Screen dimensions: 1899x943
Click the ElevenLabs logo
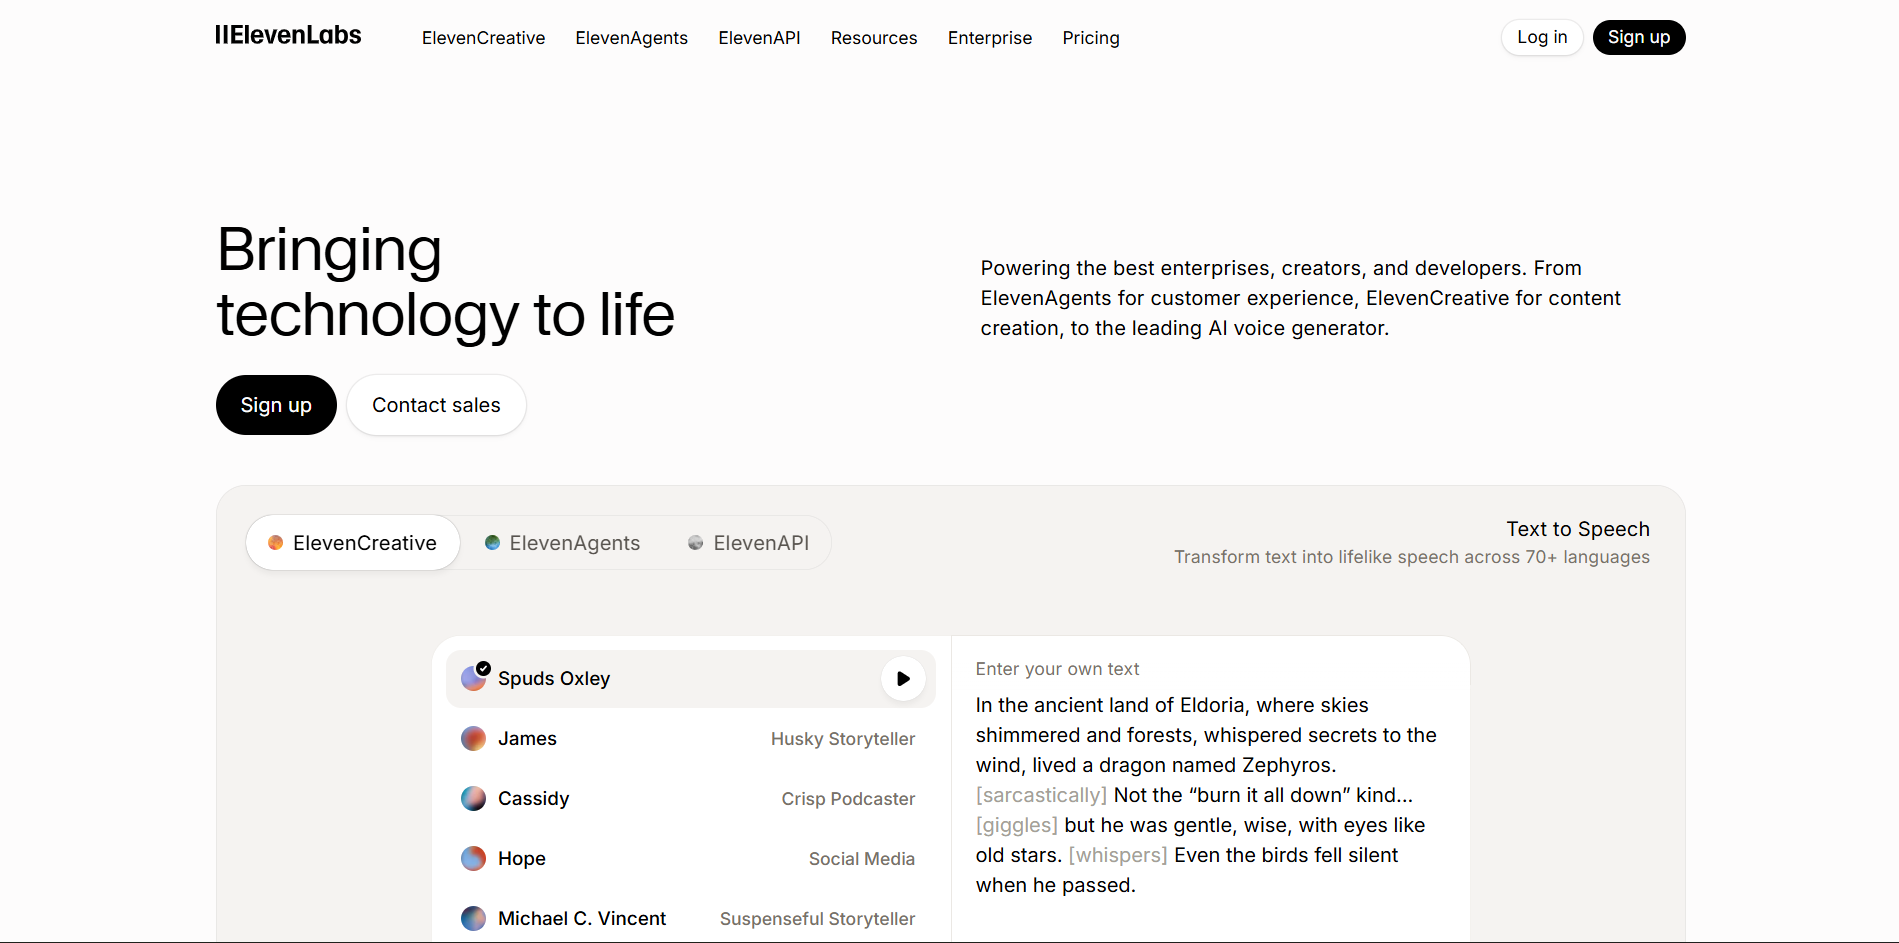[x=287, y=36]
